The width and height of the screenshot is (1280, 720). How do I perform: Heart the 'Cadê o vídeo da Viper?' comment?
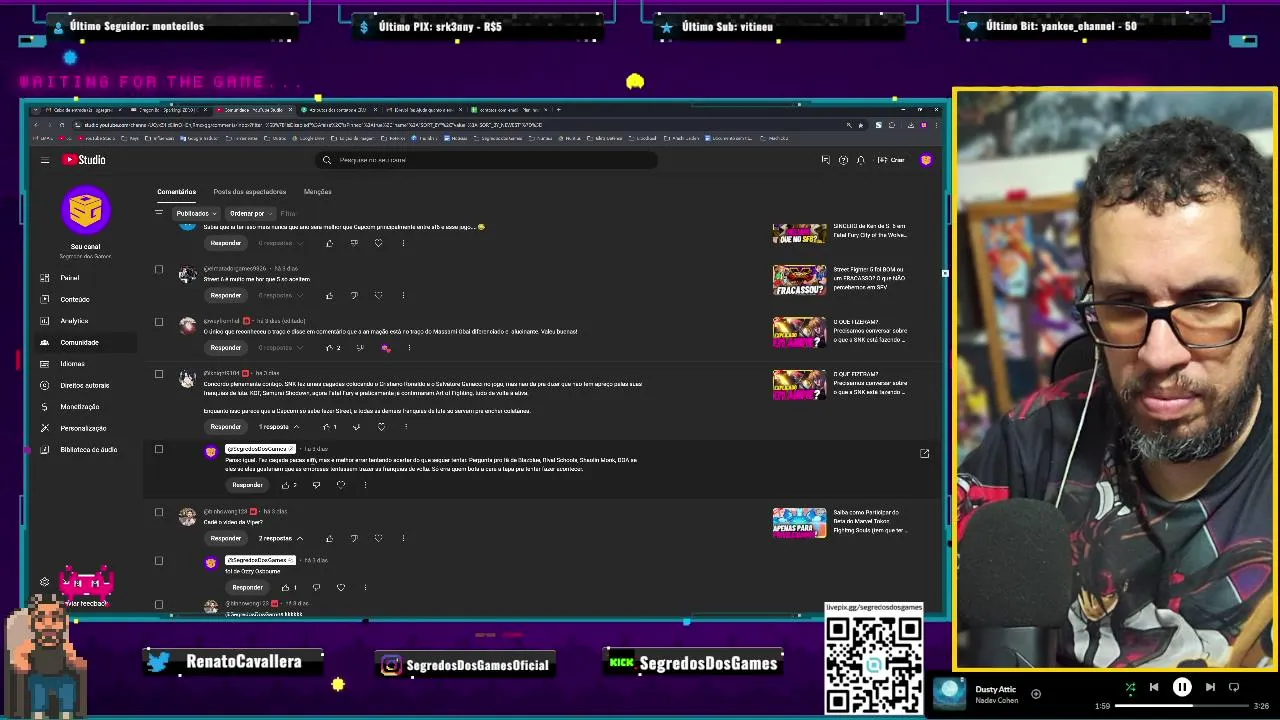pos(378,538)
